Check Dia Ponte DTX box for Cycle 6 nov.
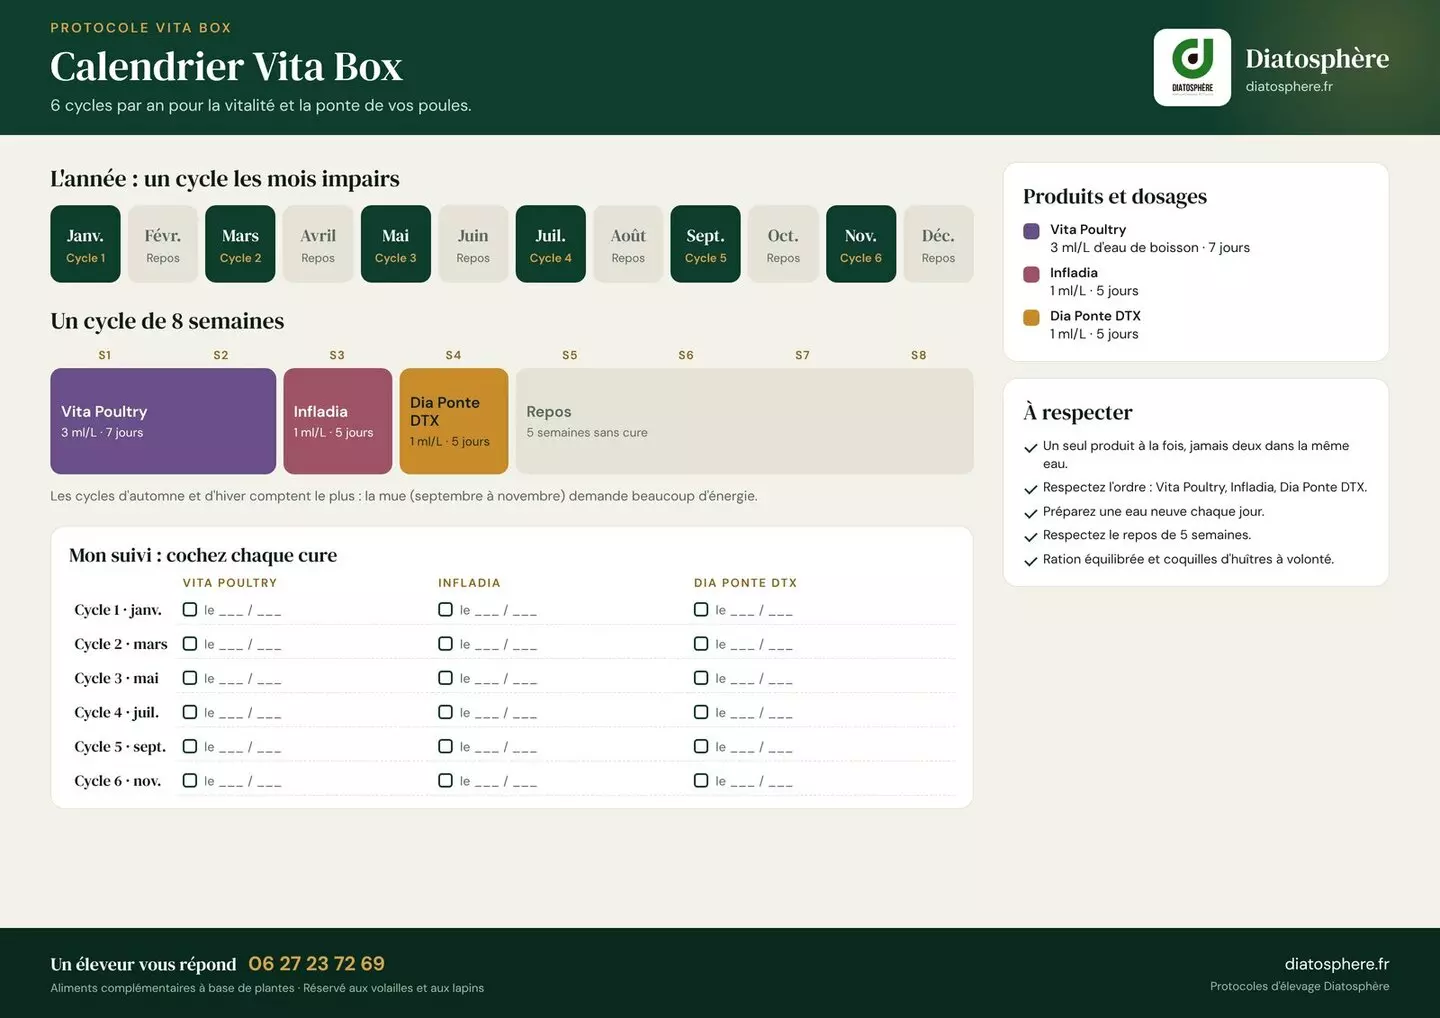 pos(701,780)
